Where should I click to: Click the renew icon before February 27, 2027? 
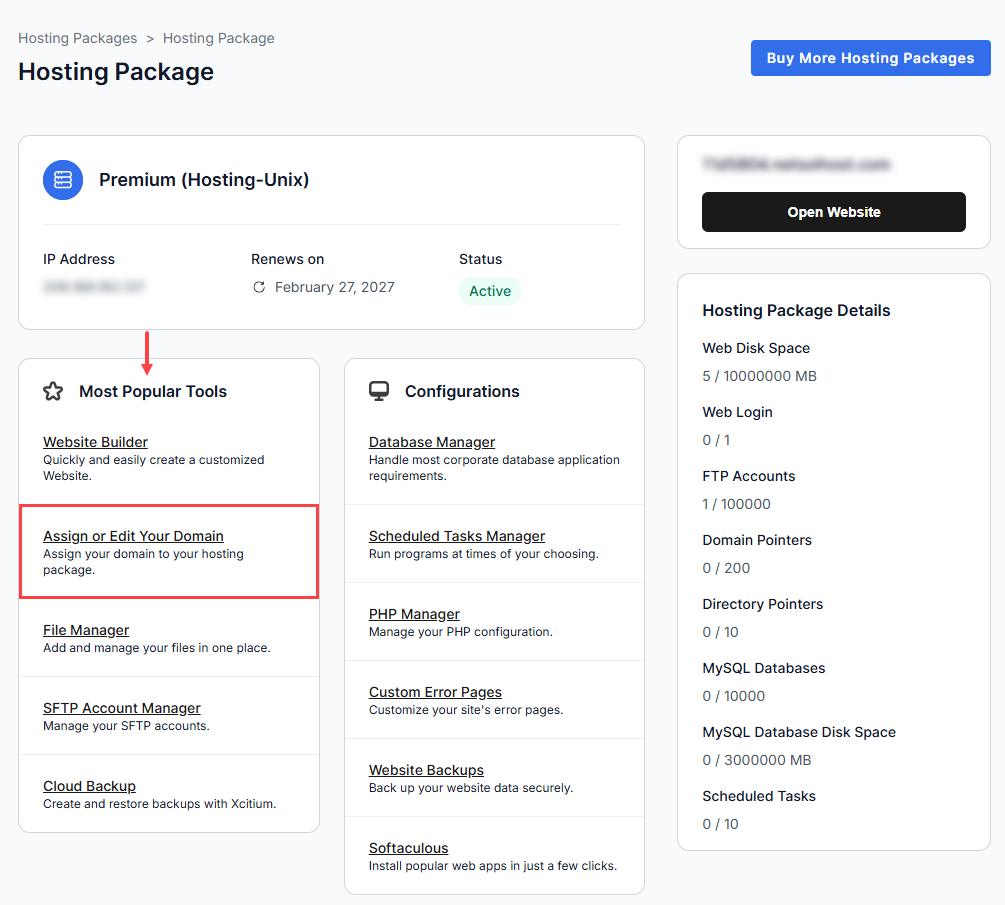tap(259, 287)
